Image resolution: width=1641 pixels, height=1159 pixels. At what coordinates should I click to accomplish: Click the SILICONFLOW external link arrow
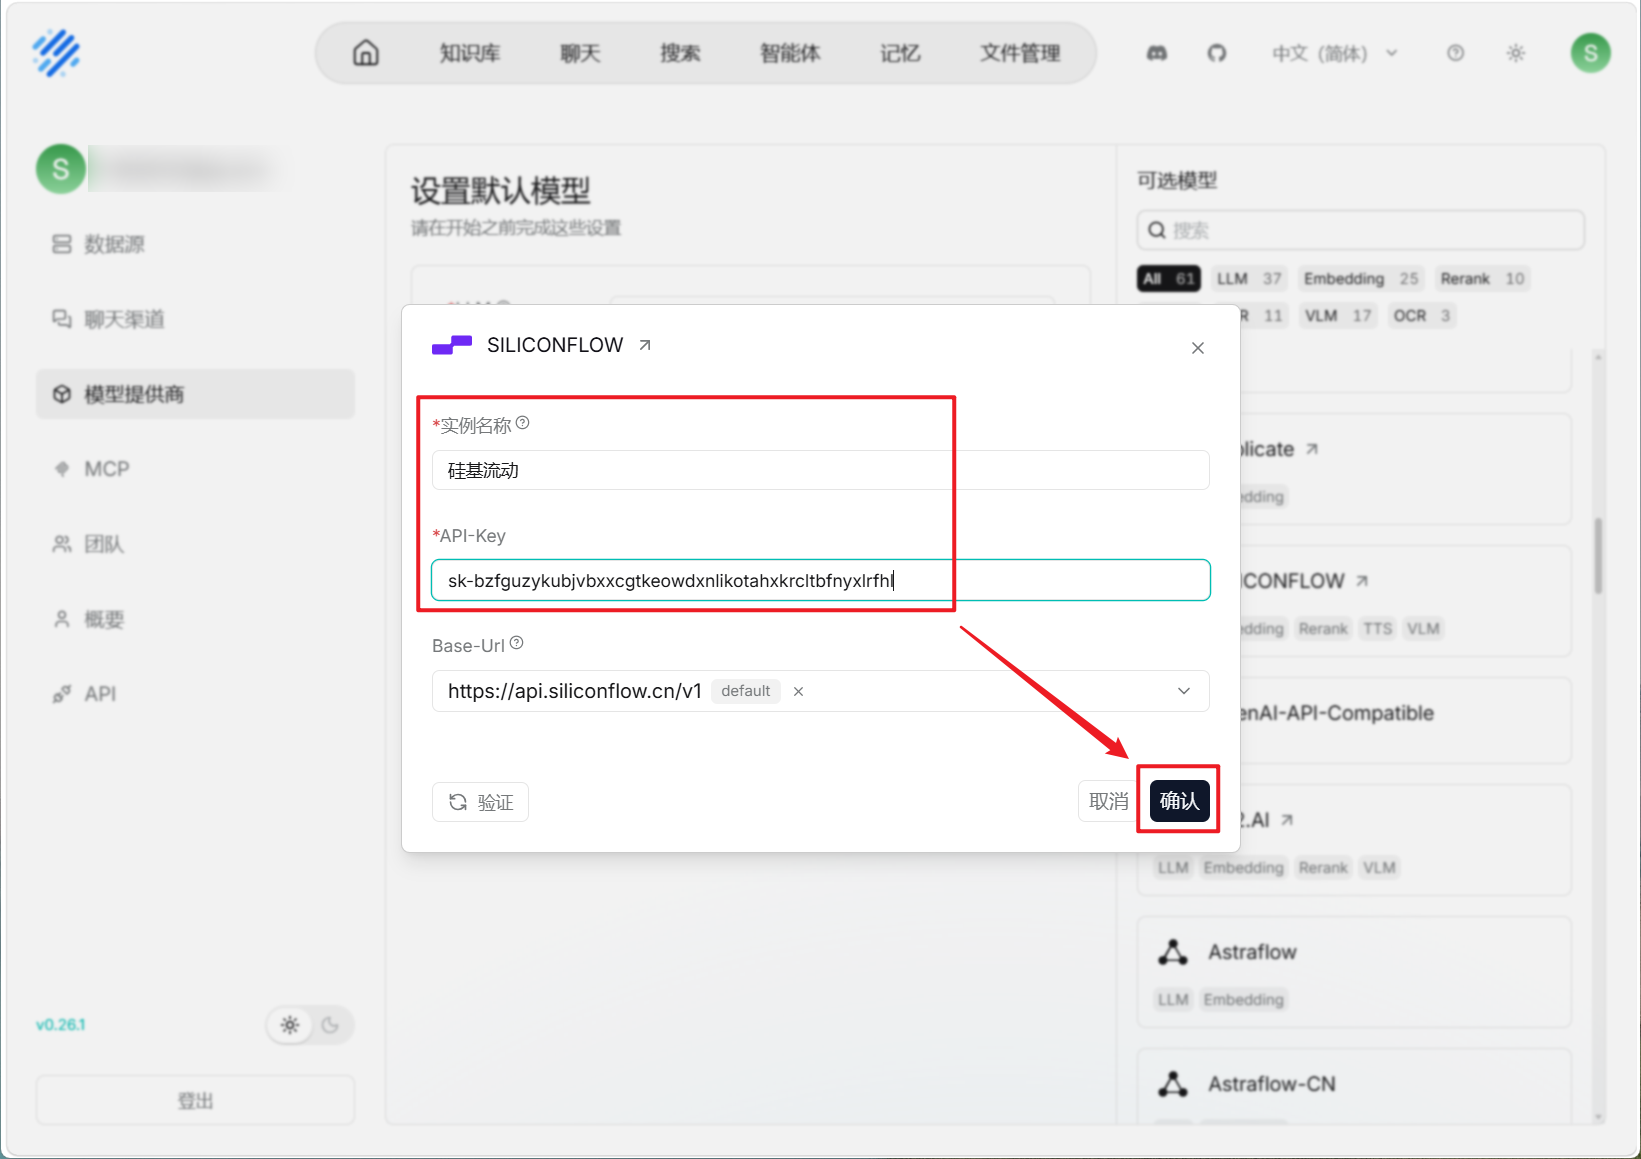[645, 345]
